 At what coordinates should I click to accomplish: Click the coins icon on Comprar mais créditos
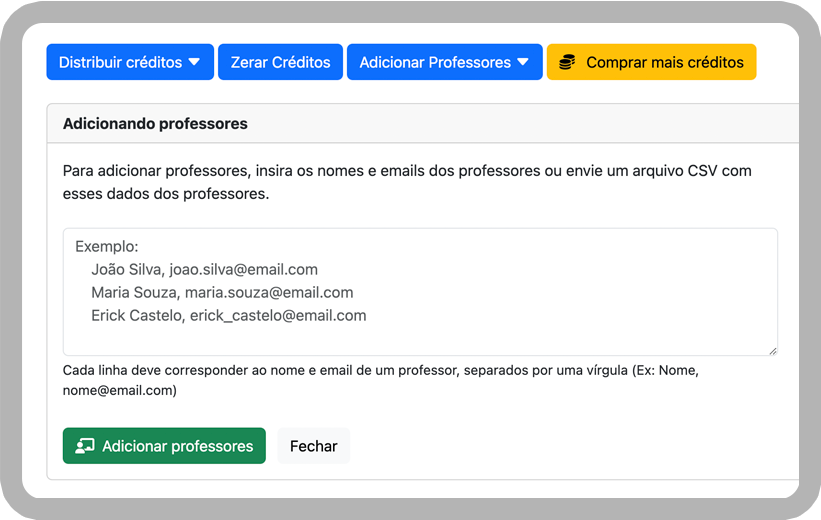567,62
